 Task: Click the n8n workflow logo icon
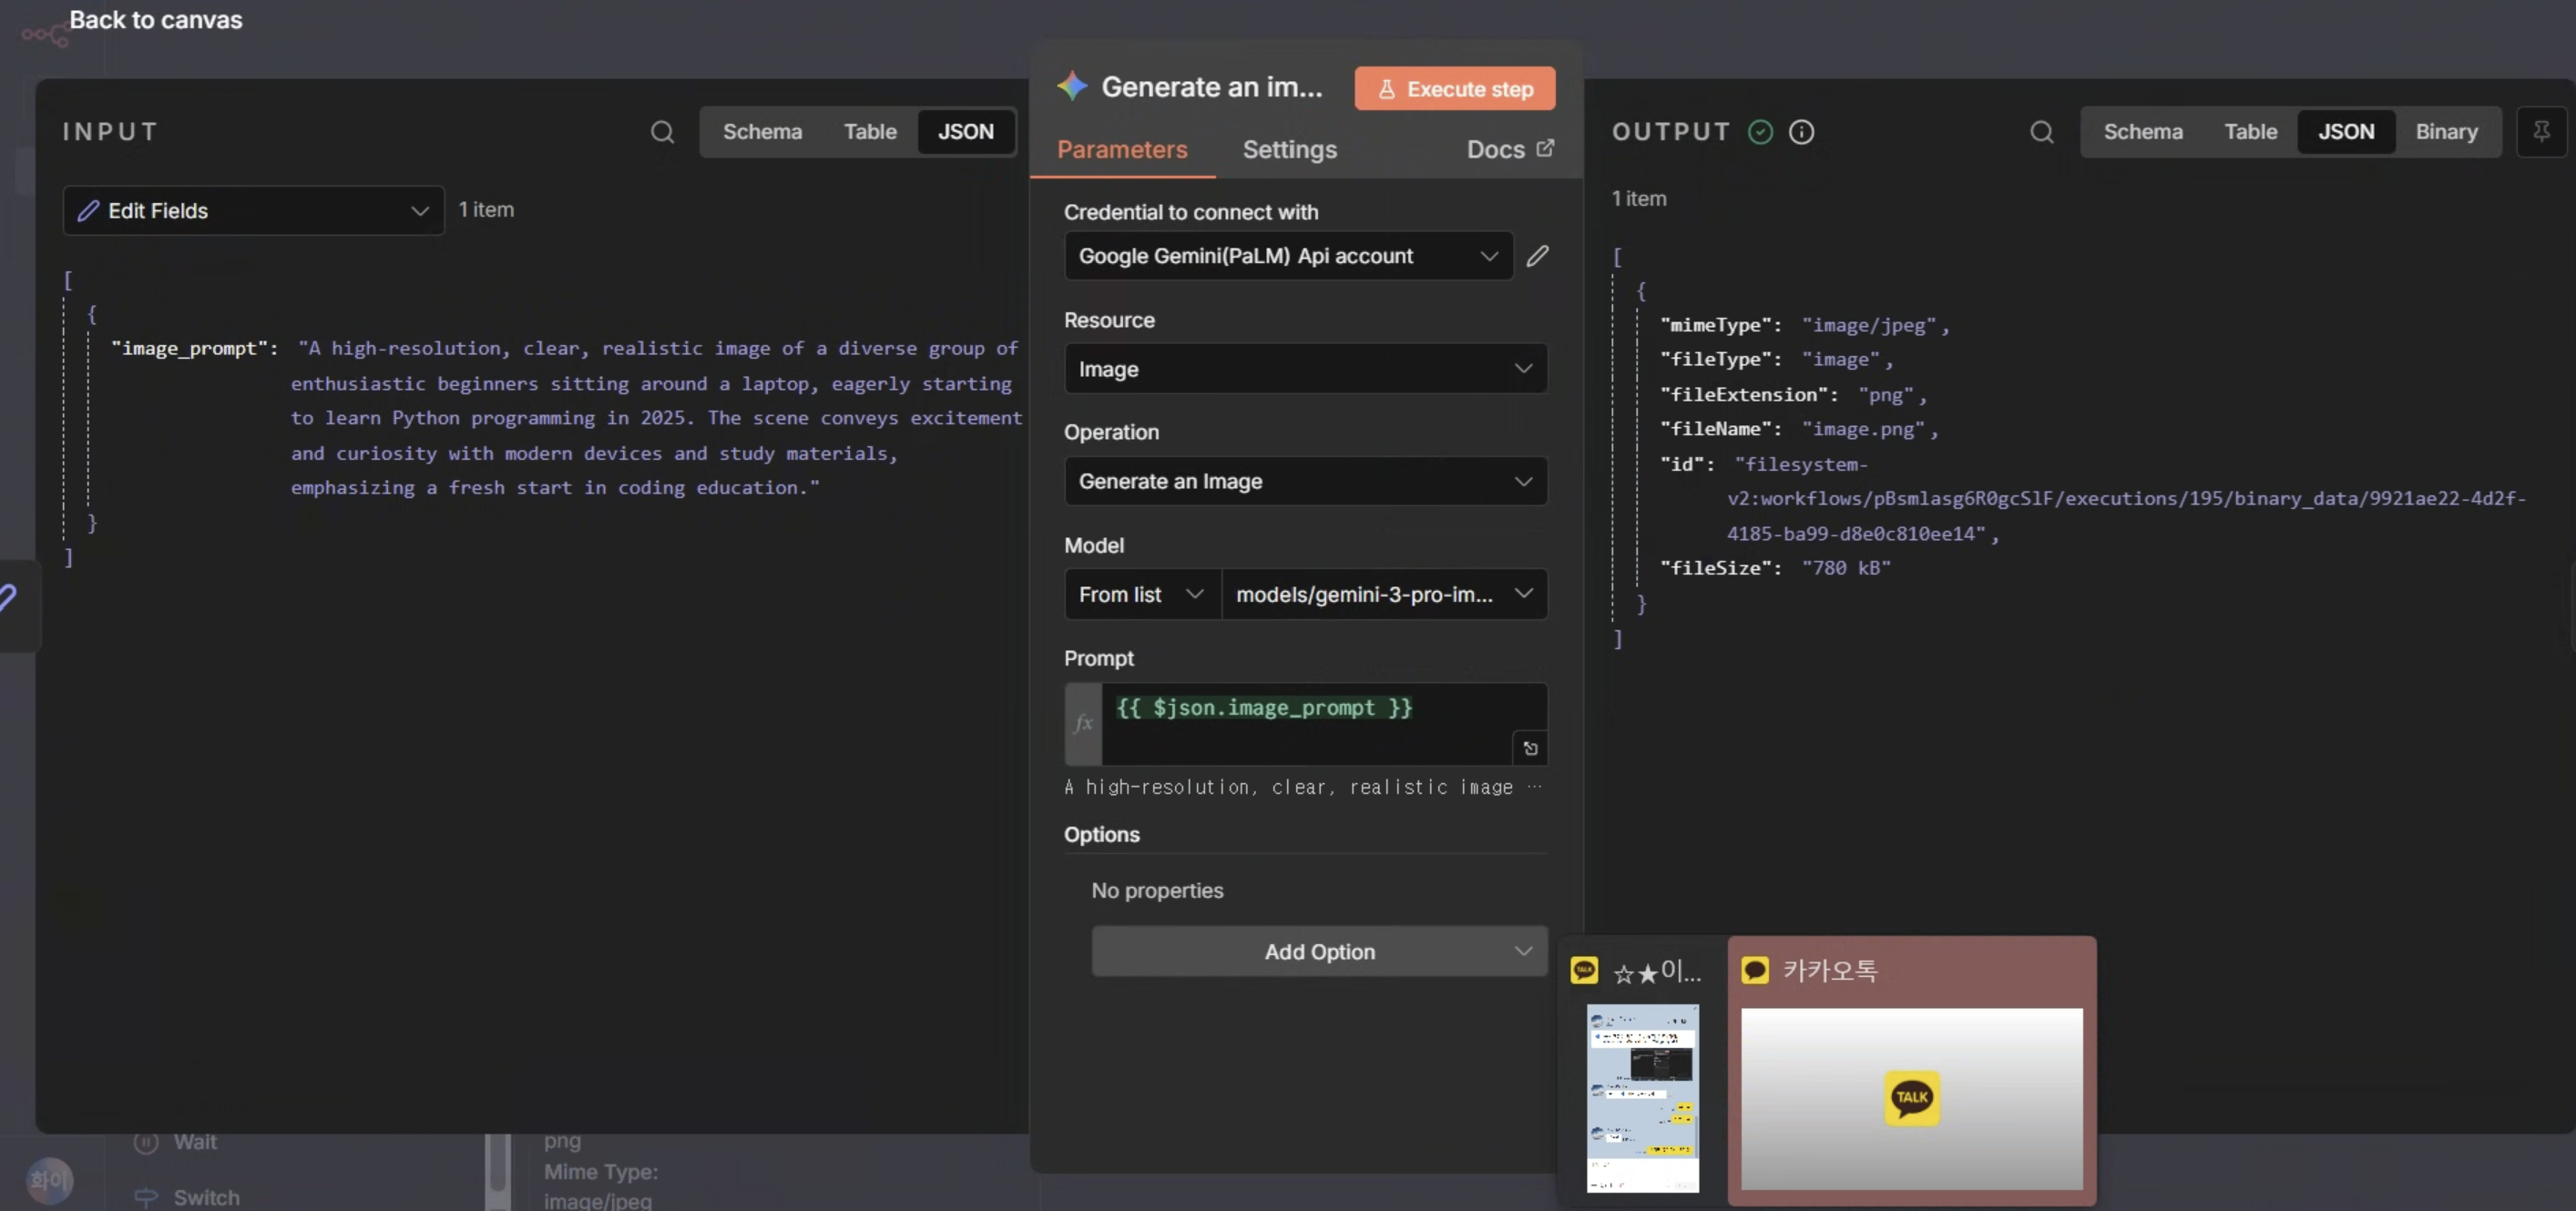point(44,36)
